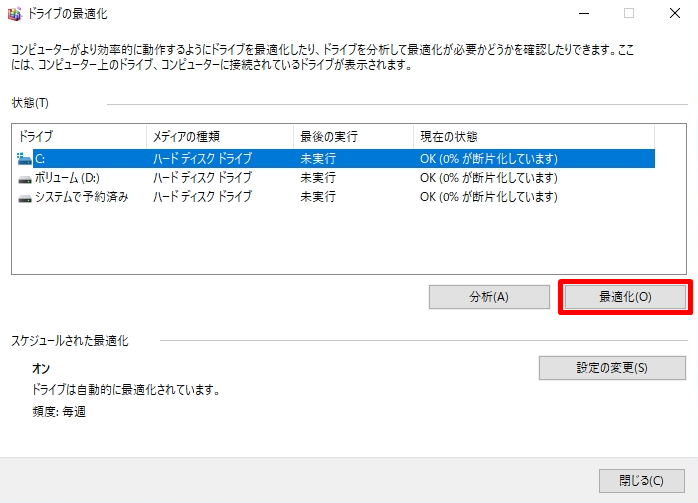This screenshot has width=698, height=503.
Task: Click OK status in ボリューム (D:) row
Action: (489, 178)
